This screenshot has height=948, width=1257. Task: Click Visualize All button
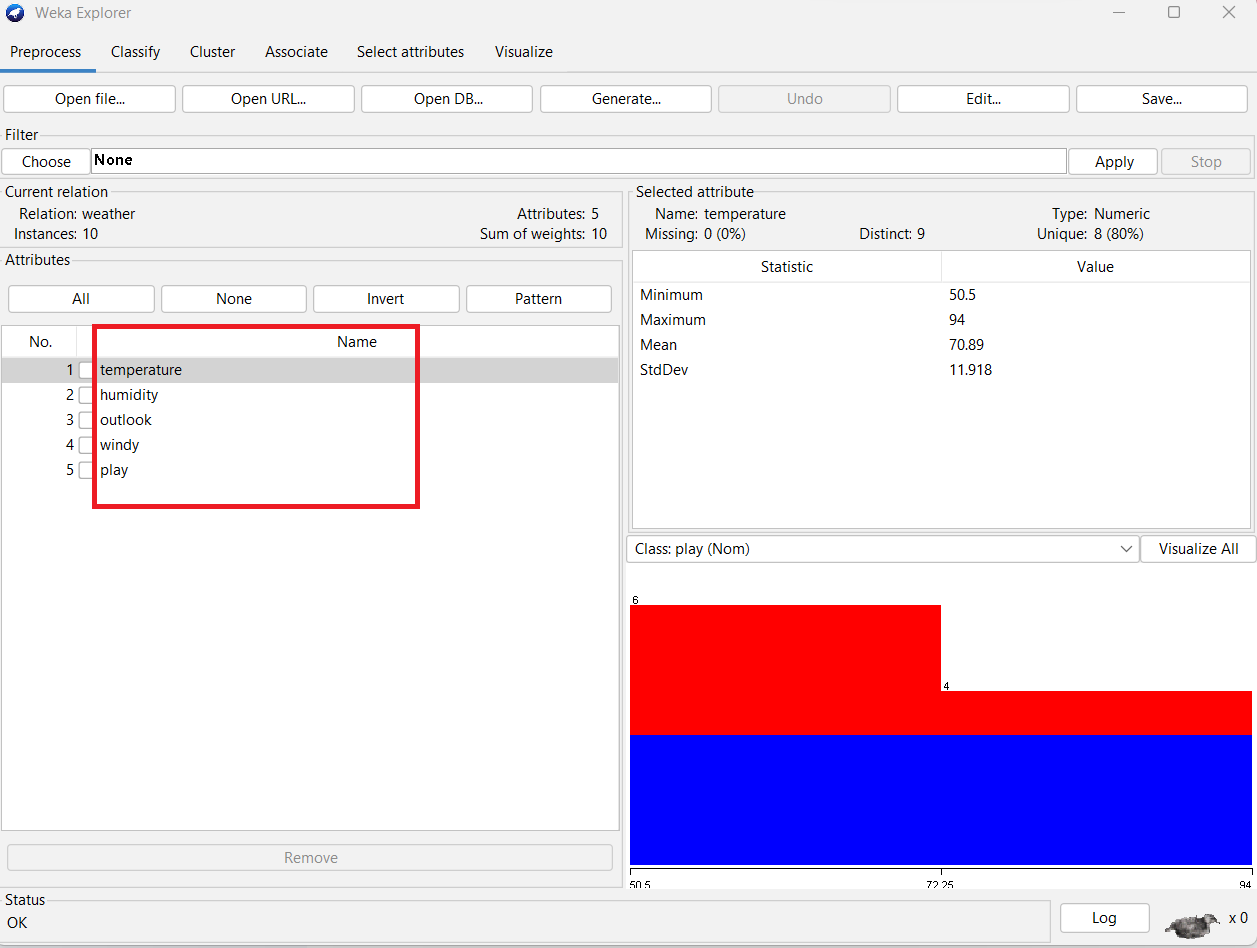click(1198, 549)
